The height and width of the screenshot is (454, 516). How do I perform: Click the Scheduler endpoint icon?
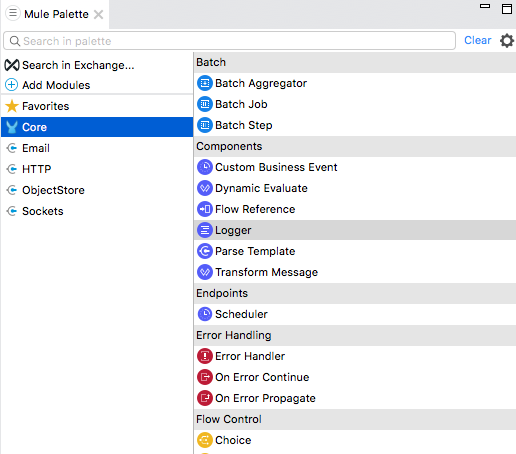tap(205, 314)
